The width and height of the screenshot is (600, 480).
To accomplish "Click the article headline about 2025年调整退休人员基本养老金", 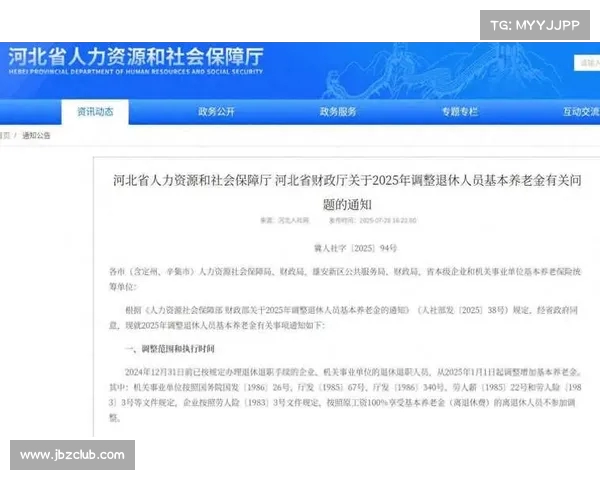I will pos(347,192).
